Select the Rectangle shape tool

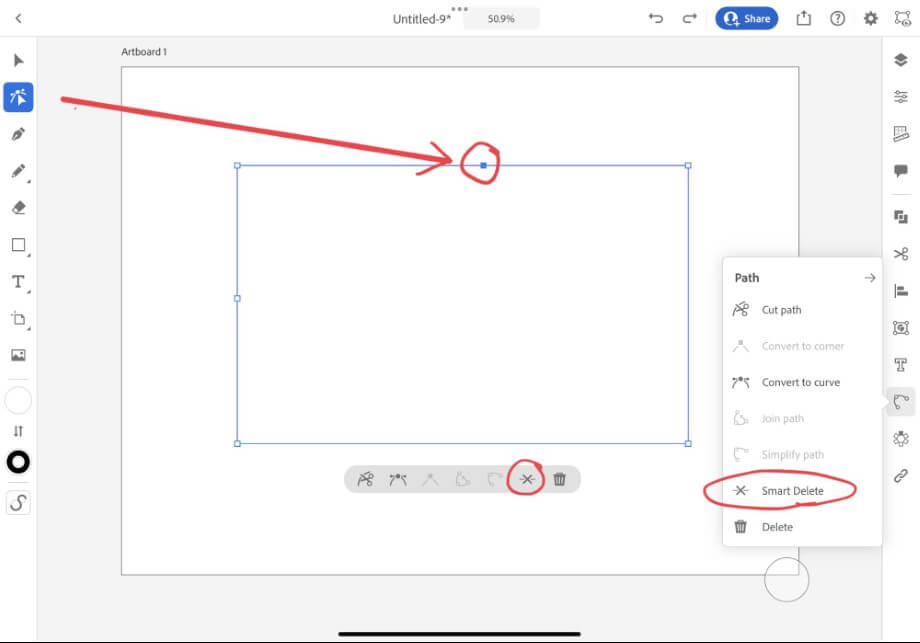tap(18, 245)
